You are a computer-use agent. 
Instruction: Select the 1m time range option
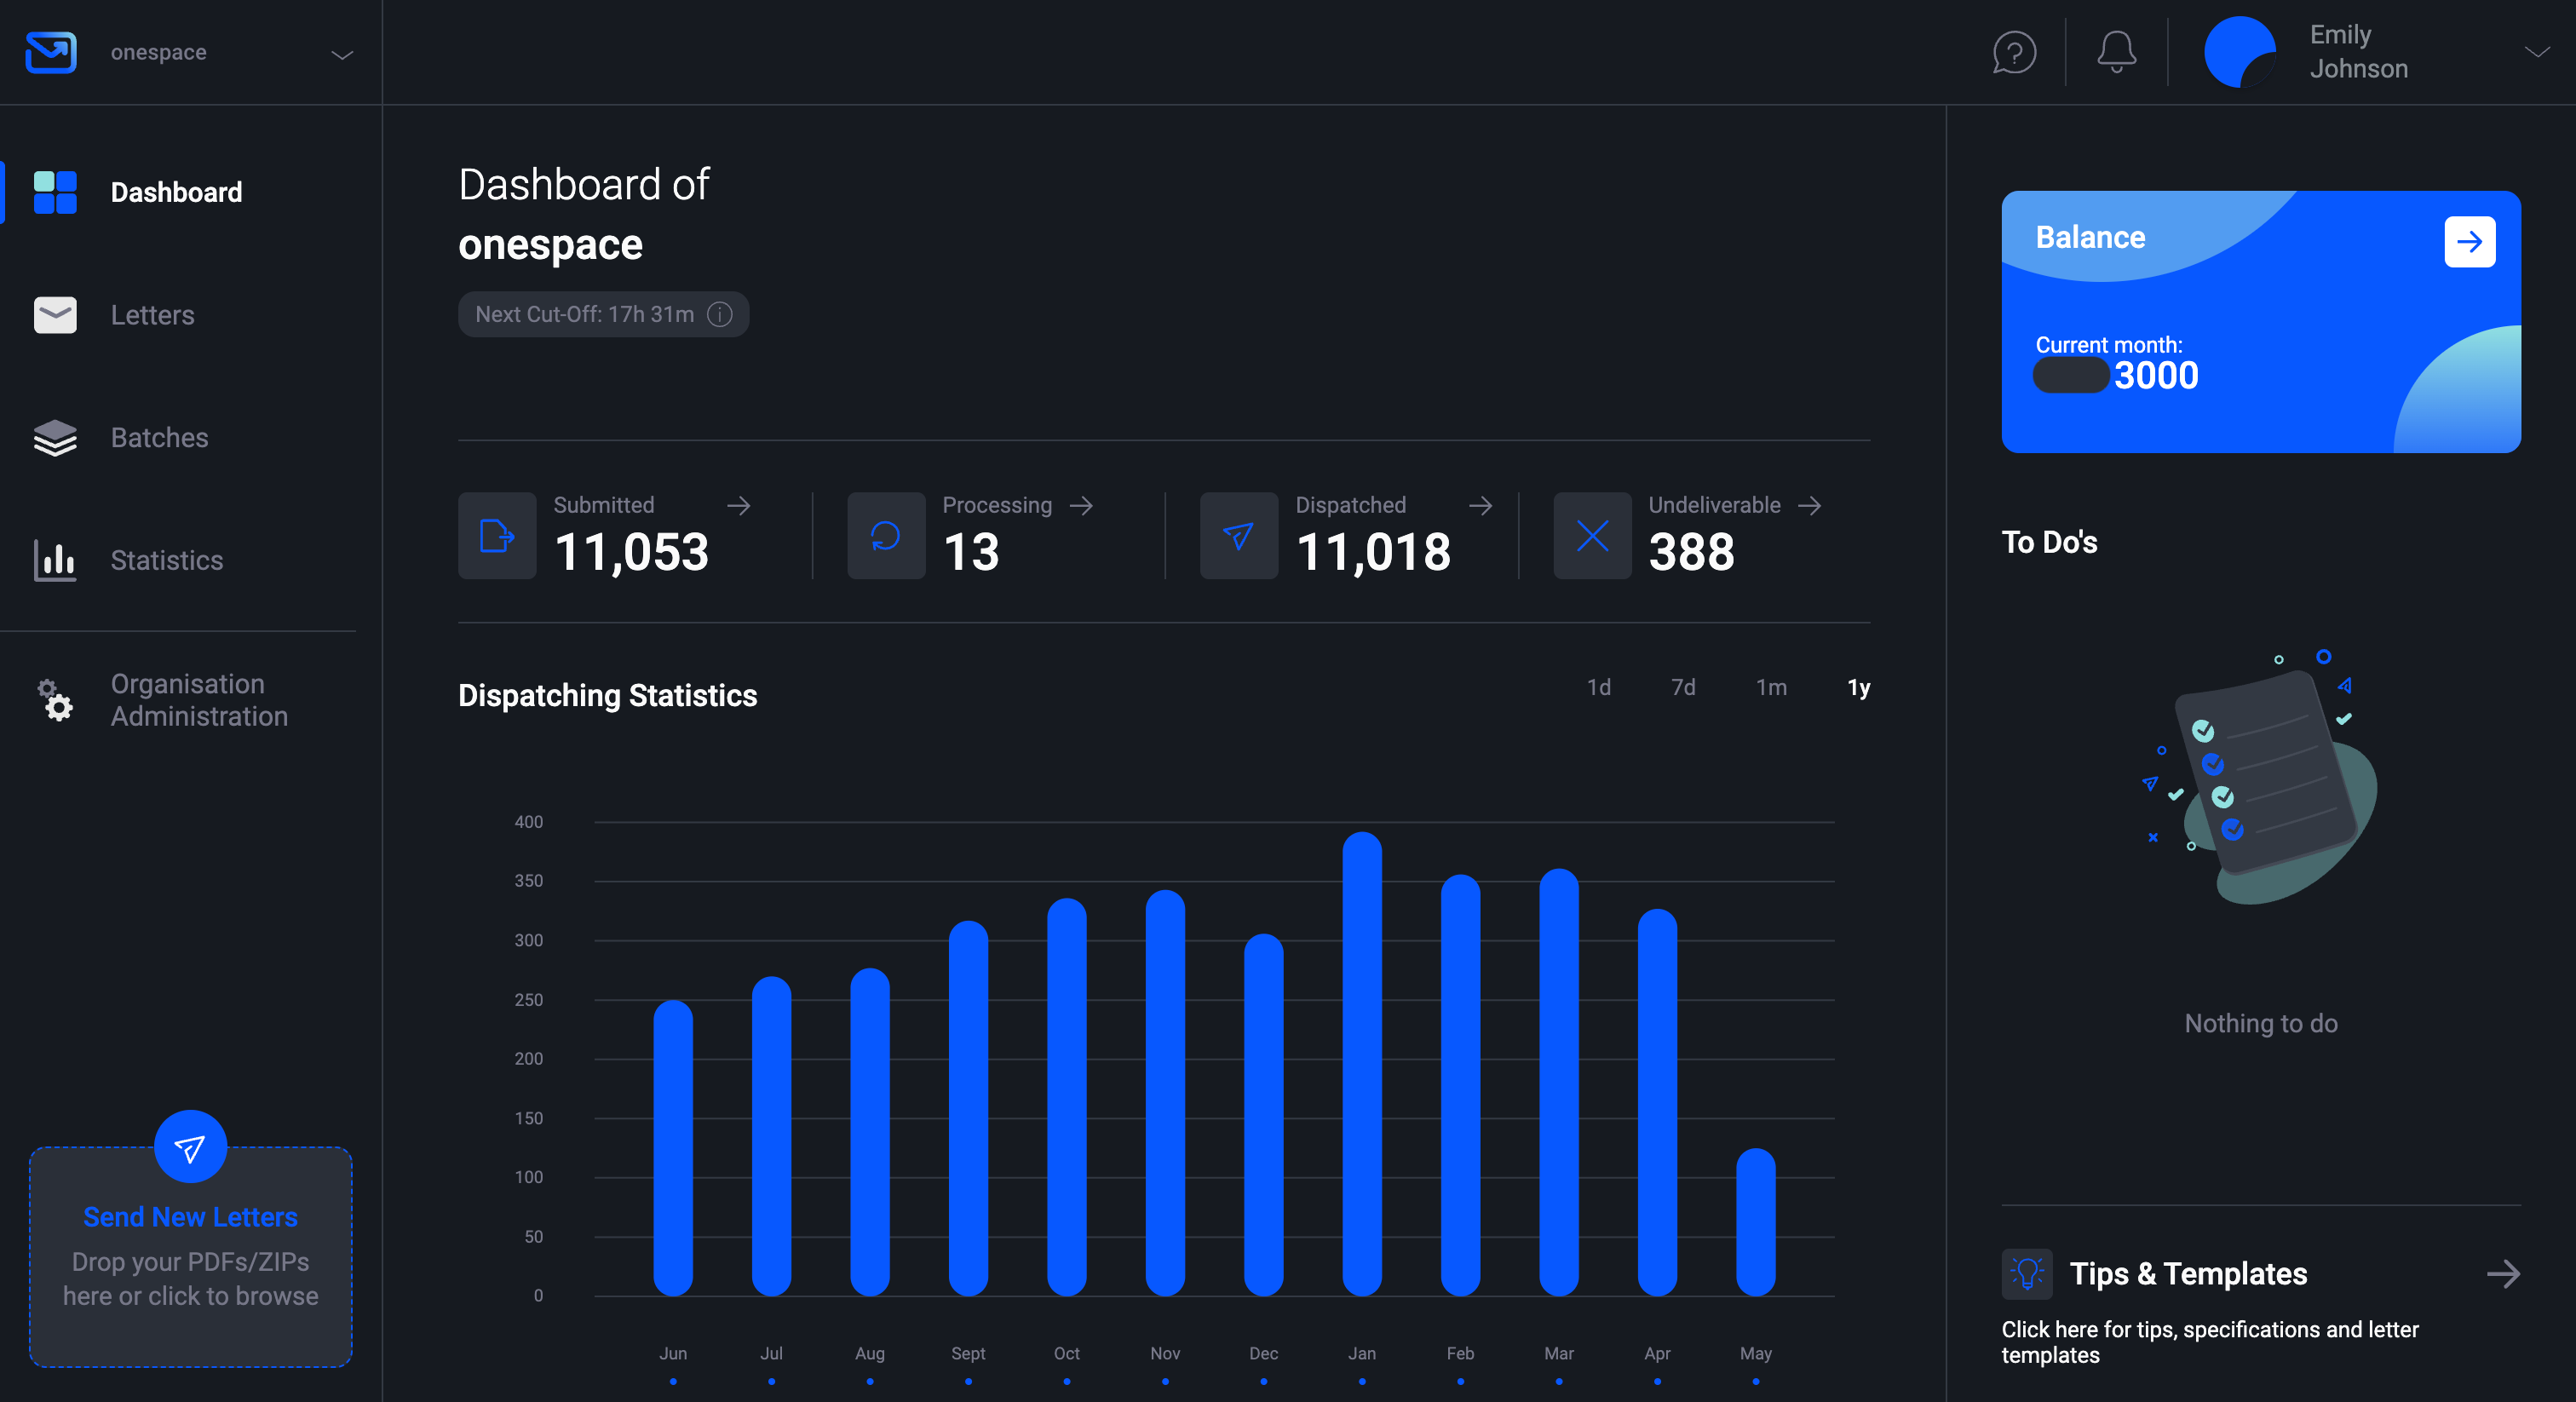pyautogui.click(x=1771, y=687)
